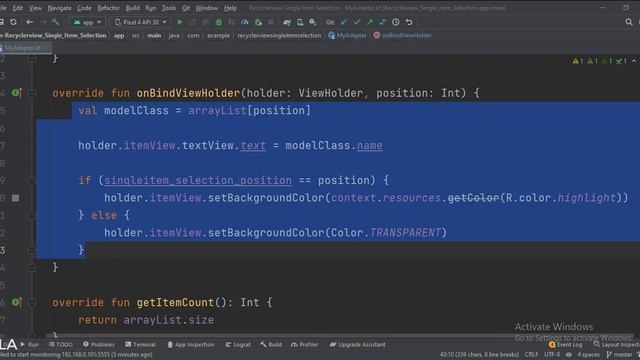The height and width of the screenshot is (360, 640).
Task: Open the Pixel 4 API 30 device dropdown
Action: 141,22
